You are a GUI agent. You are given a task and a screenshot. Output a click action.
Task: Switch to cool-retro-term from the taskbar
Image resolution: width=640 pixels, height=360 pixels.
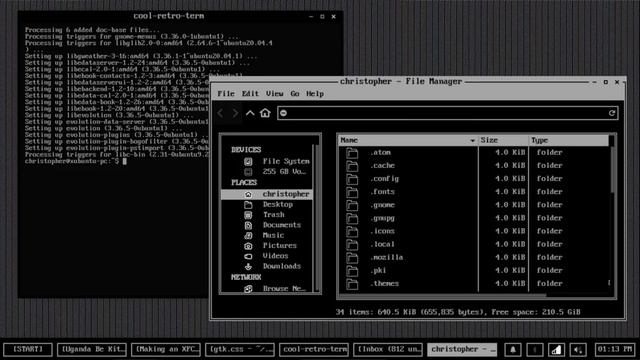314,349
